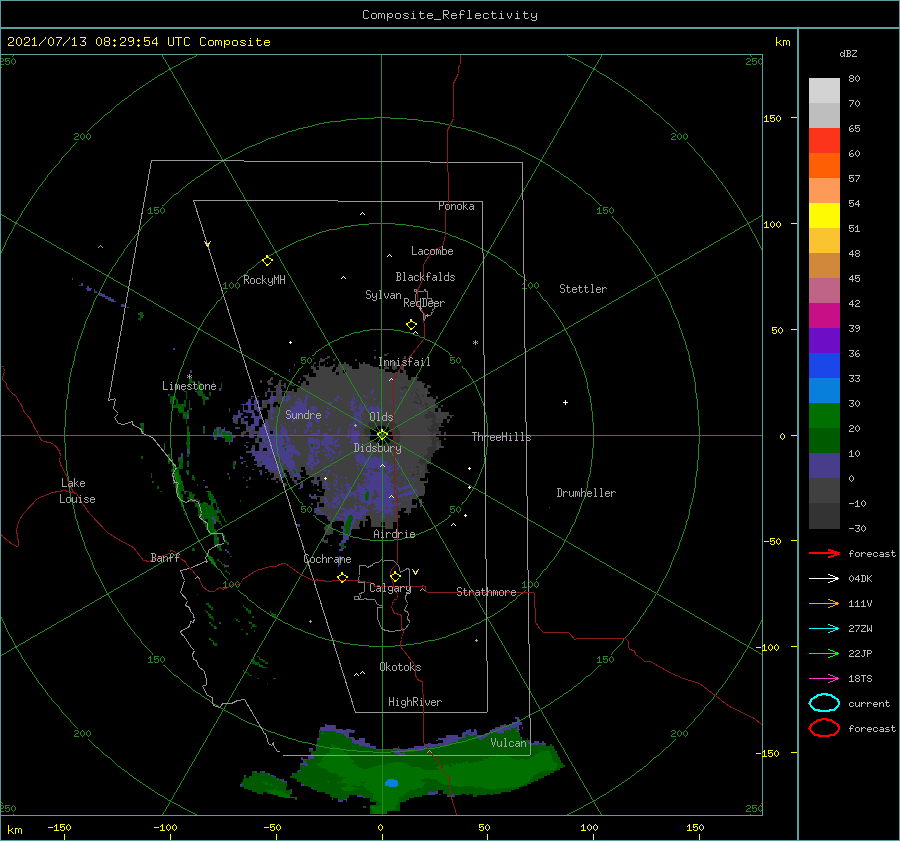Click the orange 111V arrow legend icon
This screenshot has width=900, height=841.
(824, 603)
